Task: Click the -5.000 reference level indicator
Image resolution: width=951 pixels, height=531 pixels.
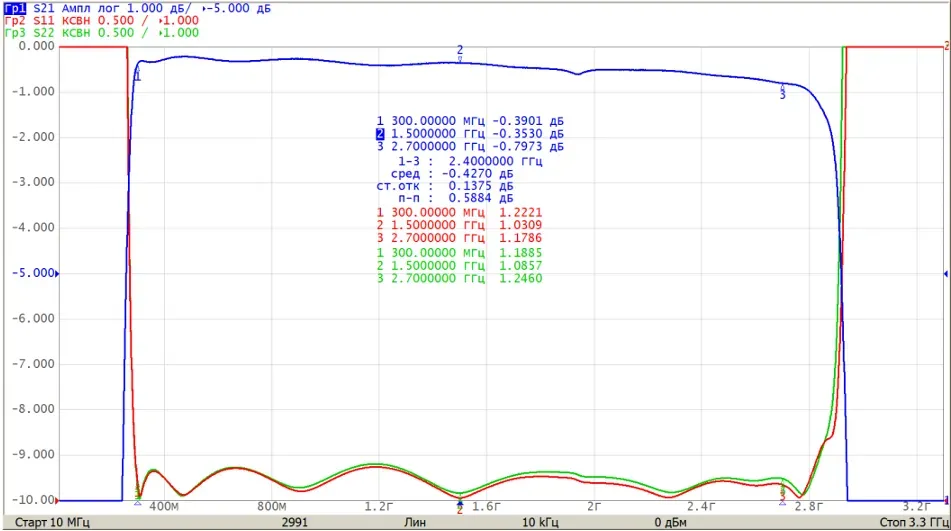Action: tap(35, 273)
